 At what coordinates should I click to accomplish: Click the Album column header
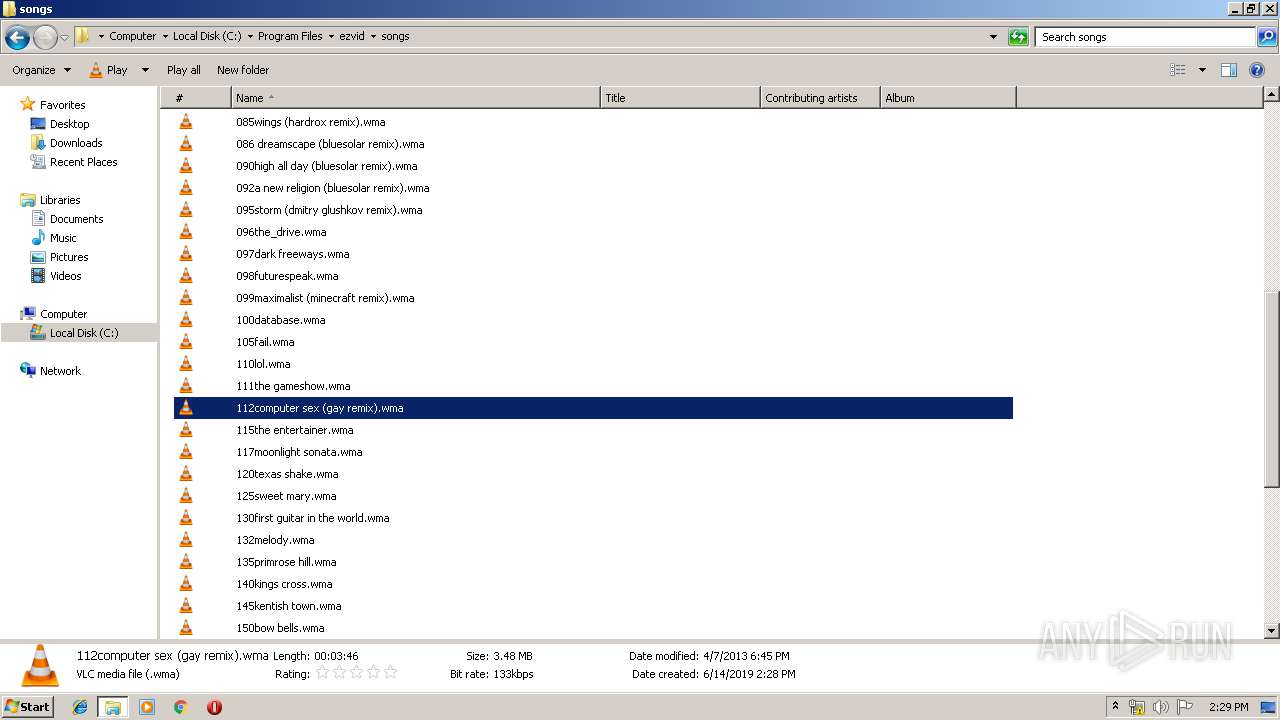(948, 98)
